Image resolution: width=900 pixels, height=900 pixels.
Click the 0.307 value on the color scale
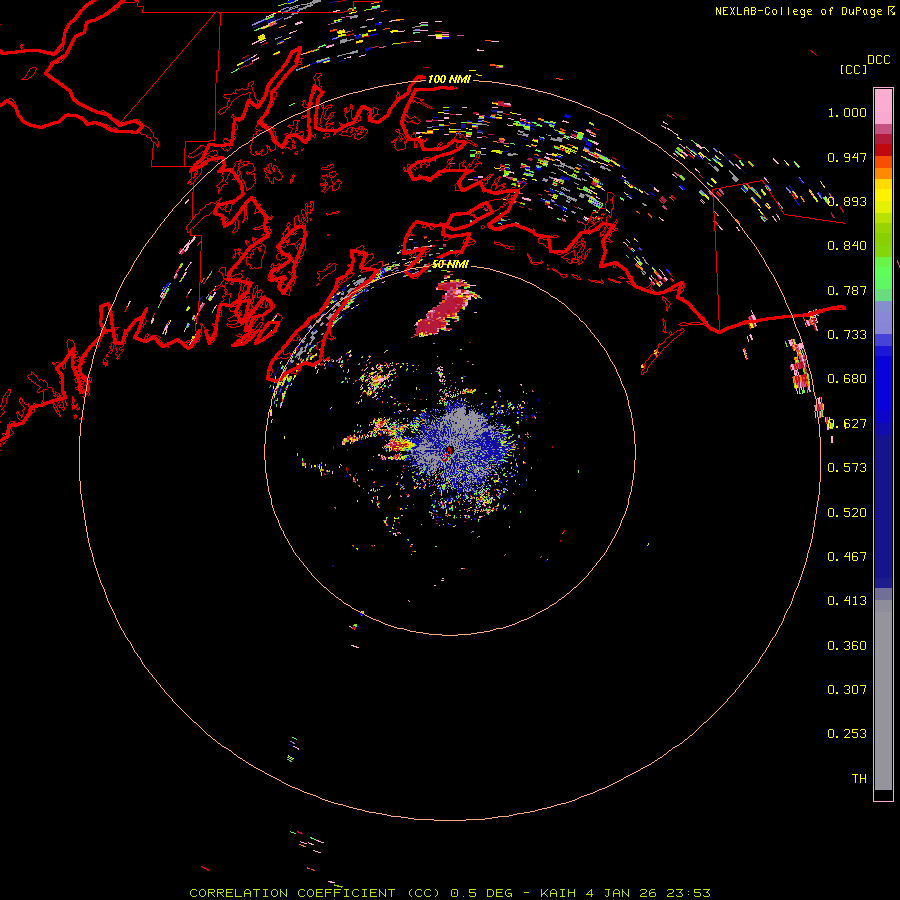[x=847, y=690]
